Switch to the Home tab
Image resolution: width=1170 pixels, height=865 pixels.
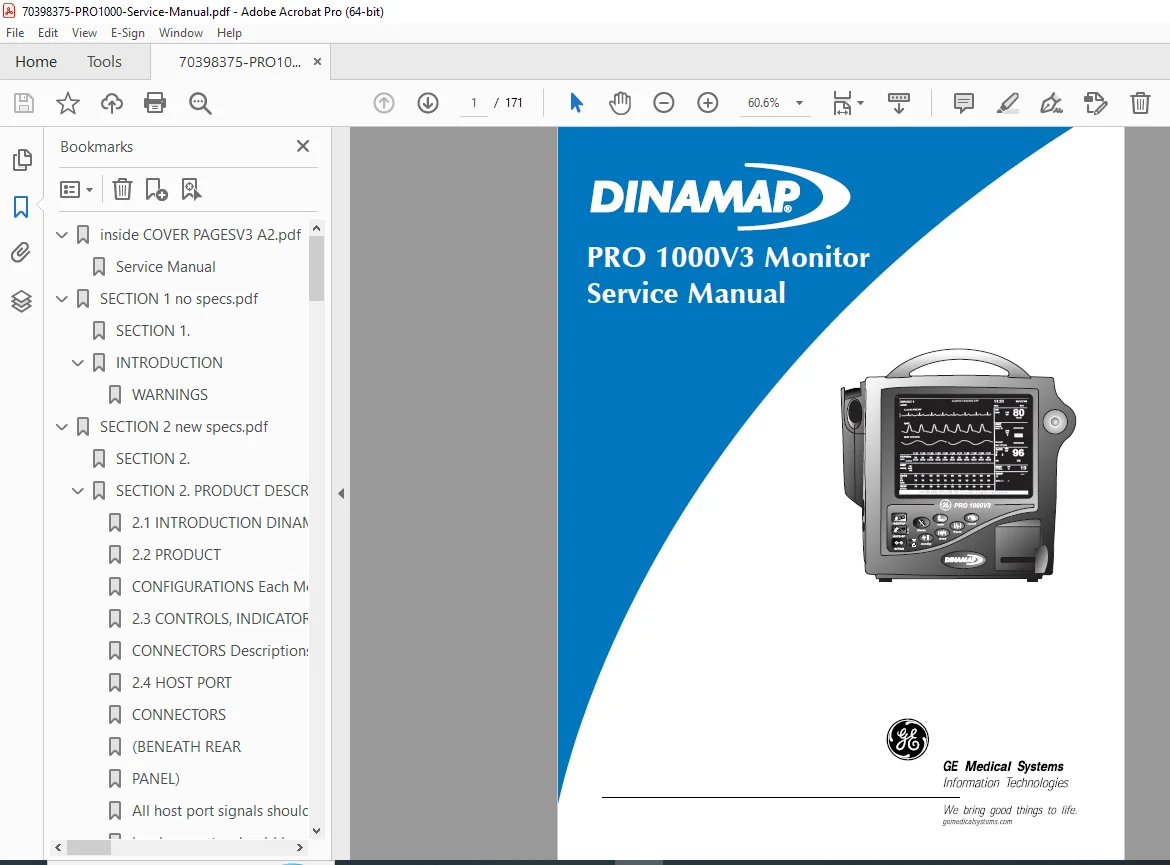point(36,62)
